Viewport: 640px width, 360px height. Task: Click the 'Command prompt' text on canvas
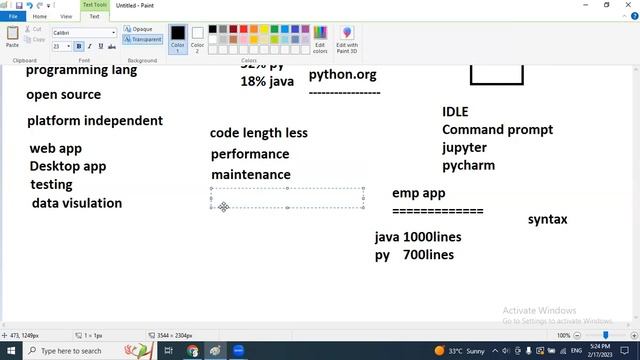[x=498, y=130]
